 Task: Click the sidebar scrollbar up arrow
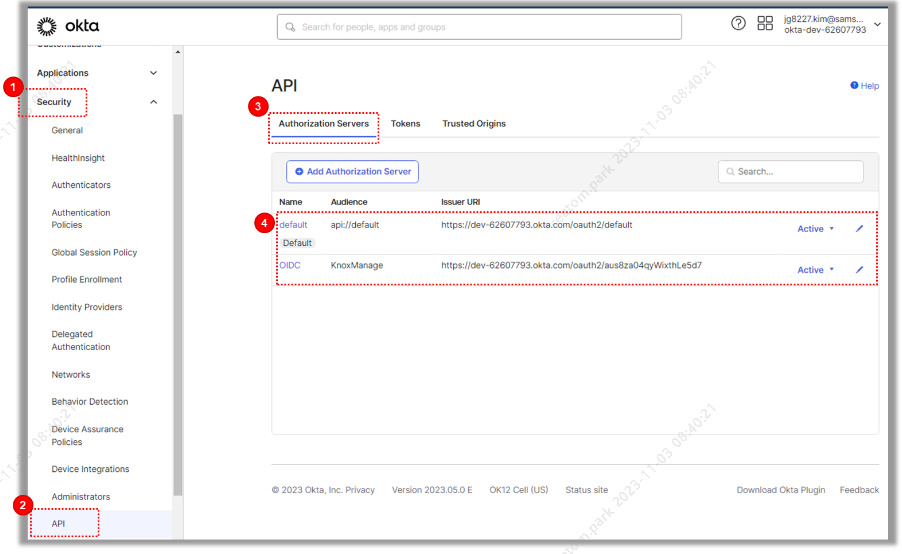178,52
